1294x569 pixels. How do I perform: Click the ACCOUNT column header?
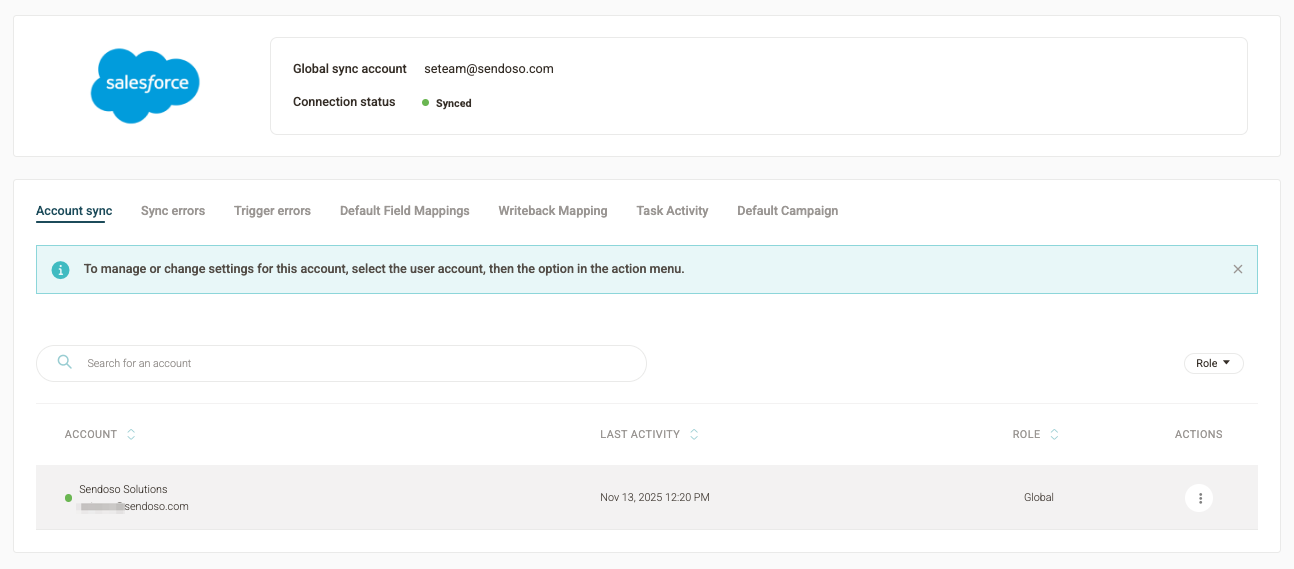pos(91,434)
